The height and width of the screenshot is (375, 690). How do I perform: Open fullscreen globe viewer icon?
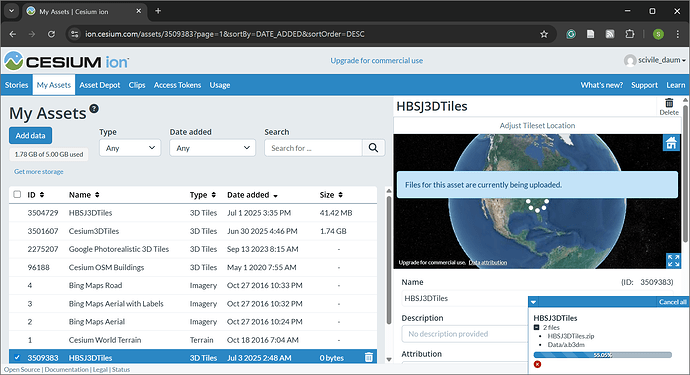coord(673,260)
